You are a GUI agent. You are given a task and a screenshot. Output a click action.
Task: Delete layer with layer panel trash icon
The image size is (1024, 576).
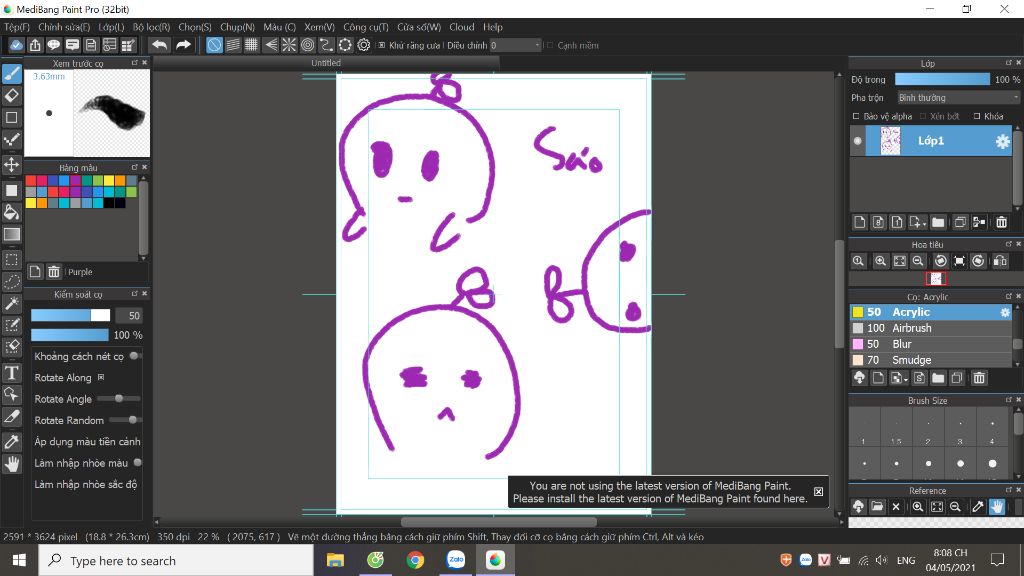(1001, 223)
